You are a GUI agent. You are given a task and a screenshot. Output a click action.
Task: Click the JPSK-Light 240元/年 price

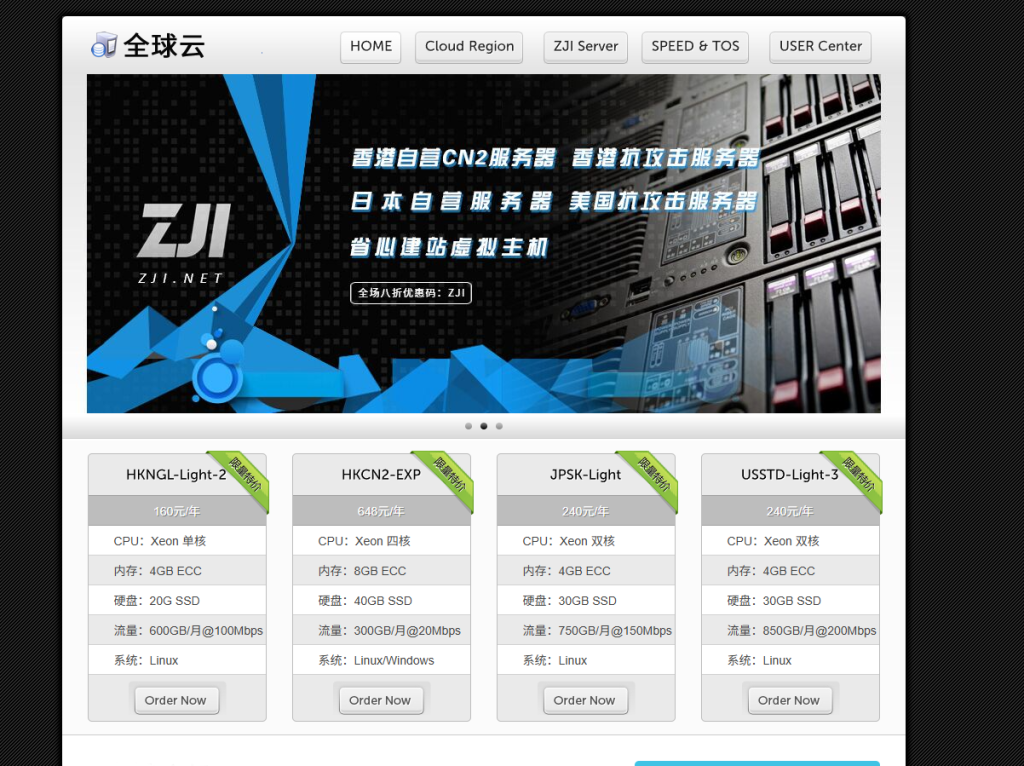point(586,511)
